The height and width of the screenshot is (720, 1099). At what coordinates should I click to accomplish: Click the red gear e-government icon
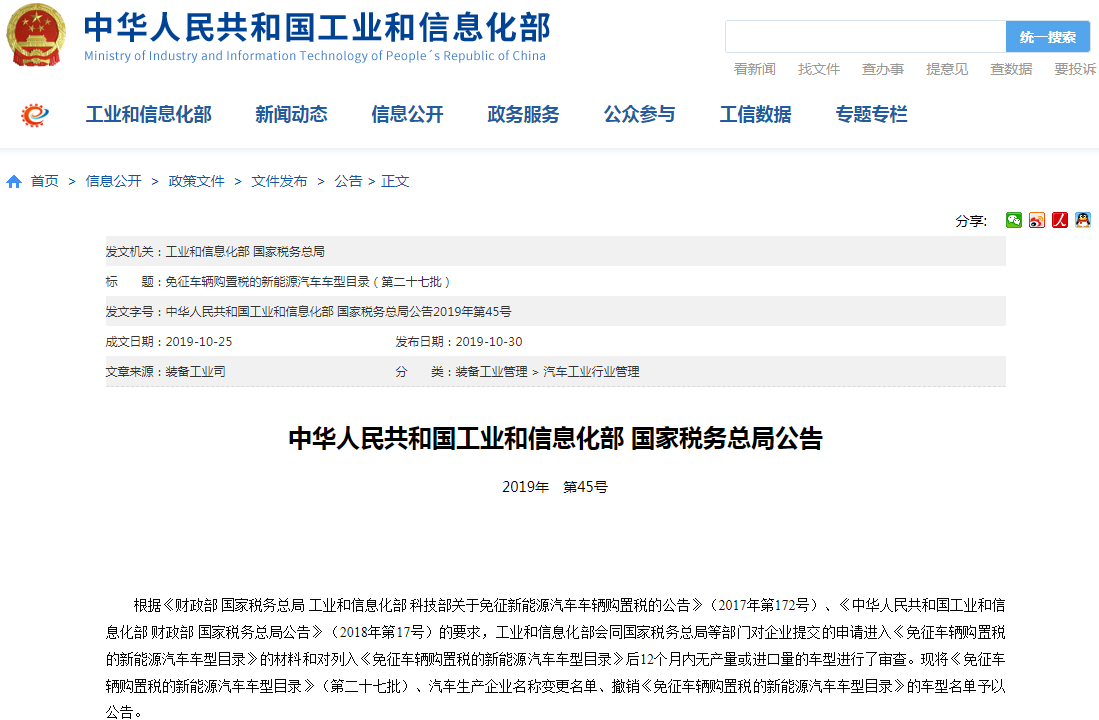point(35,114)
